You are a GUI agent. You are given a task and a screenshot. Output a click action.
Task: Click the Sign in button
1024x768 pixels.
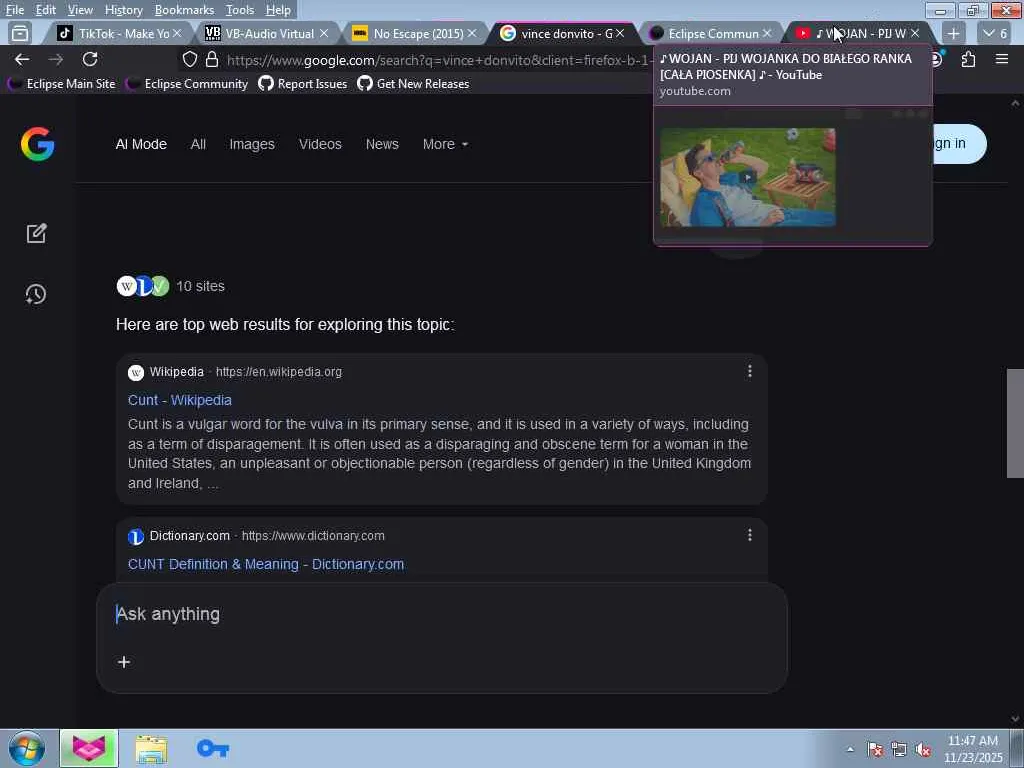click(959, 144)
